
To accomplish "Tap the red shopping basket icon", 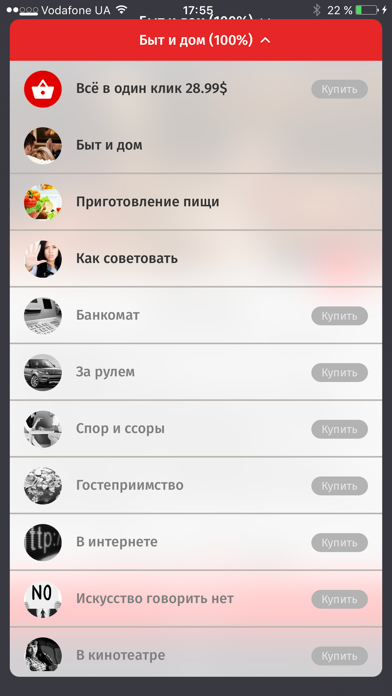I will 43,89.
